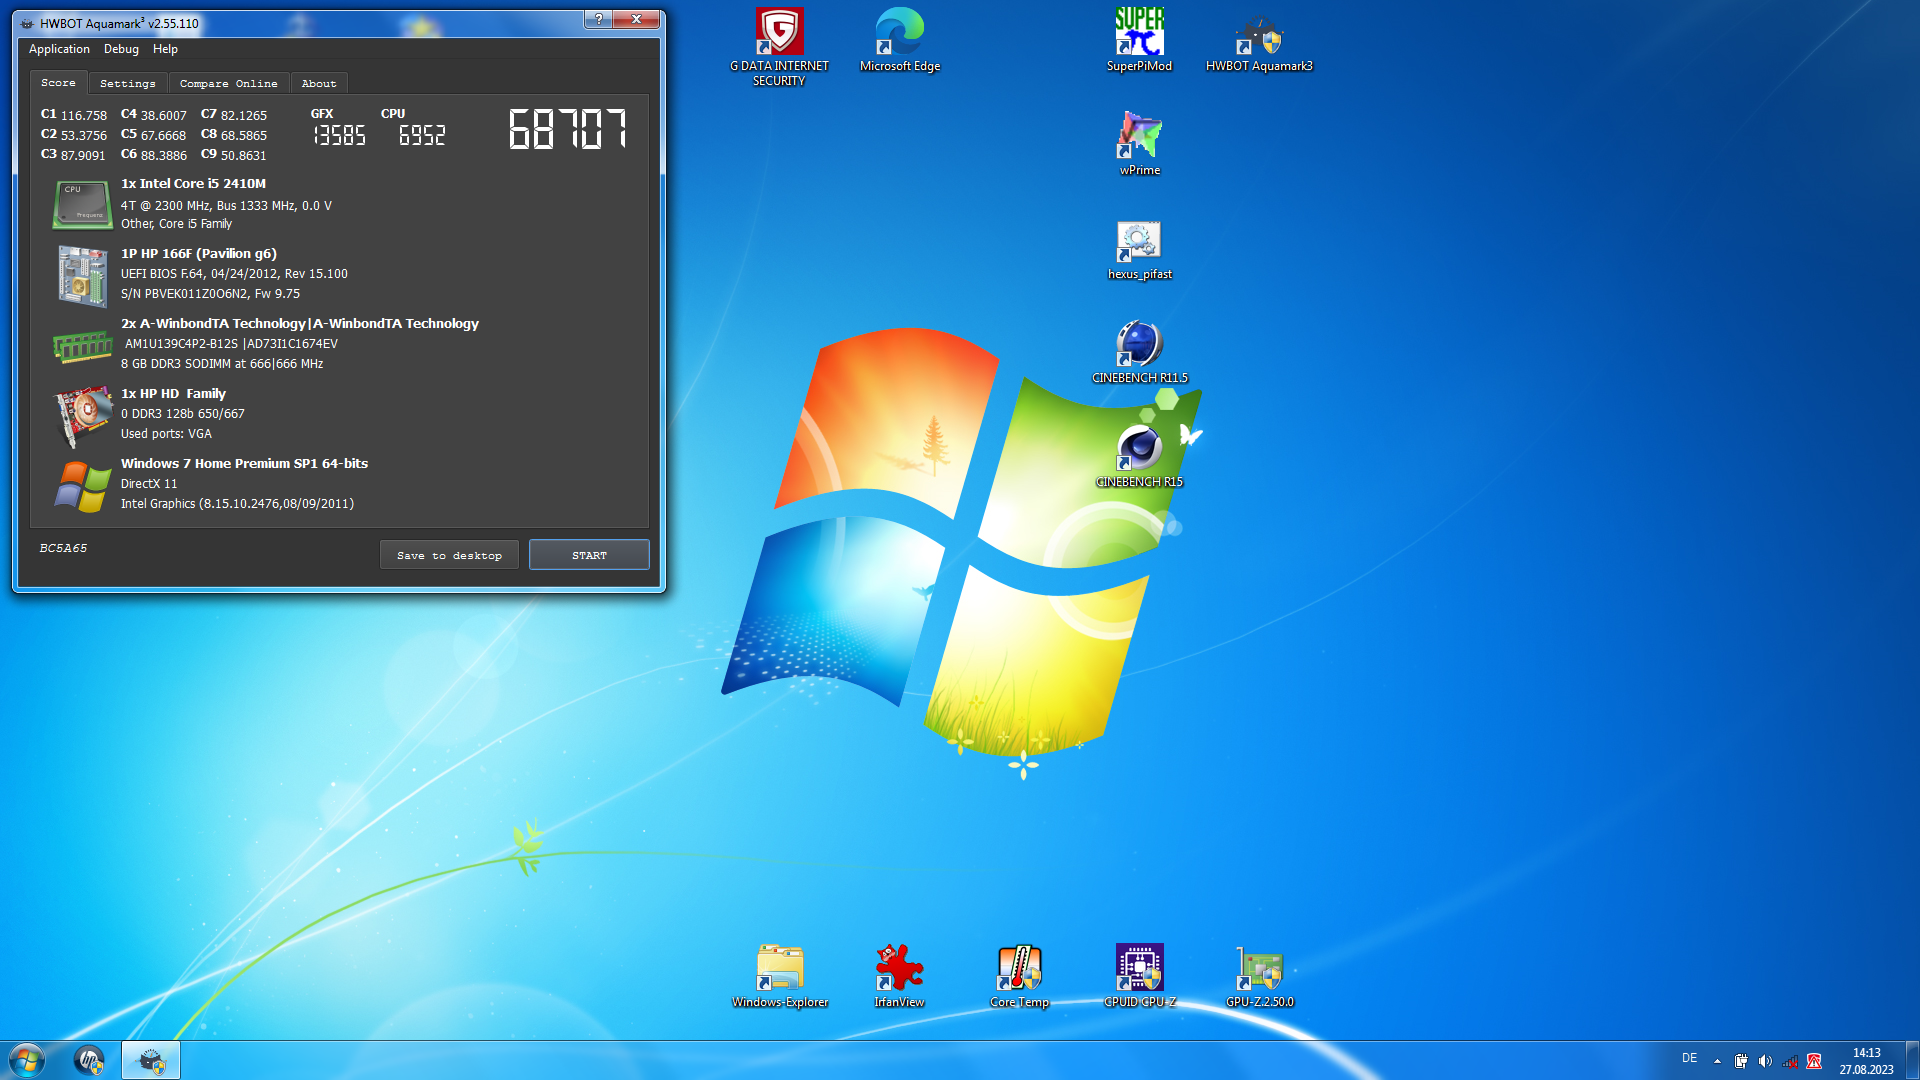Click HP taskbar pinned icon
This screenshot has width=1920, height=1080.
(x=90, y=1060)
